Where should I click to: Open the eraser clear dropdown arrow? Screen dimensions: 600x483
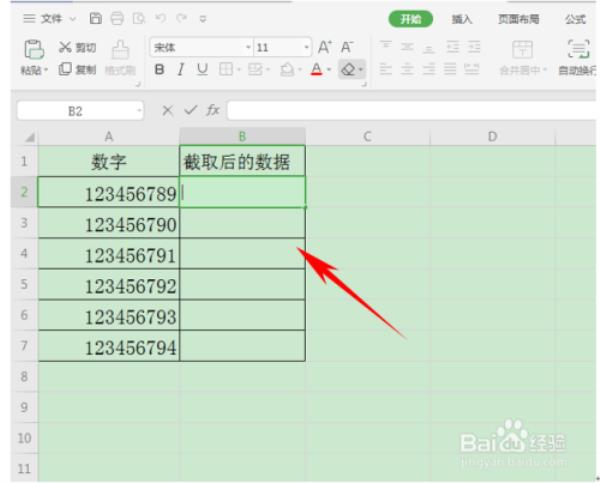pyautogui.click(x=360, y=70)
